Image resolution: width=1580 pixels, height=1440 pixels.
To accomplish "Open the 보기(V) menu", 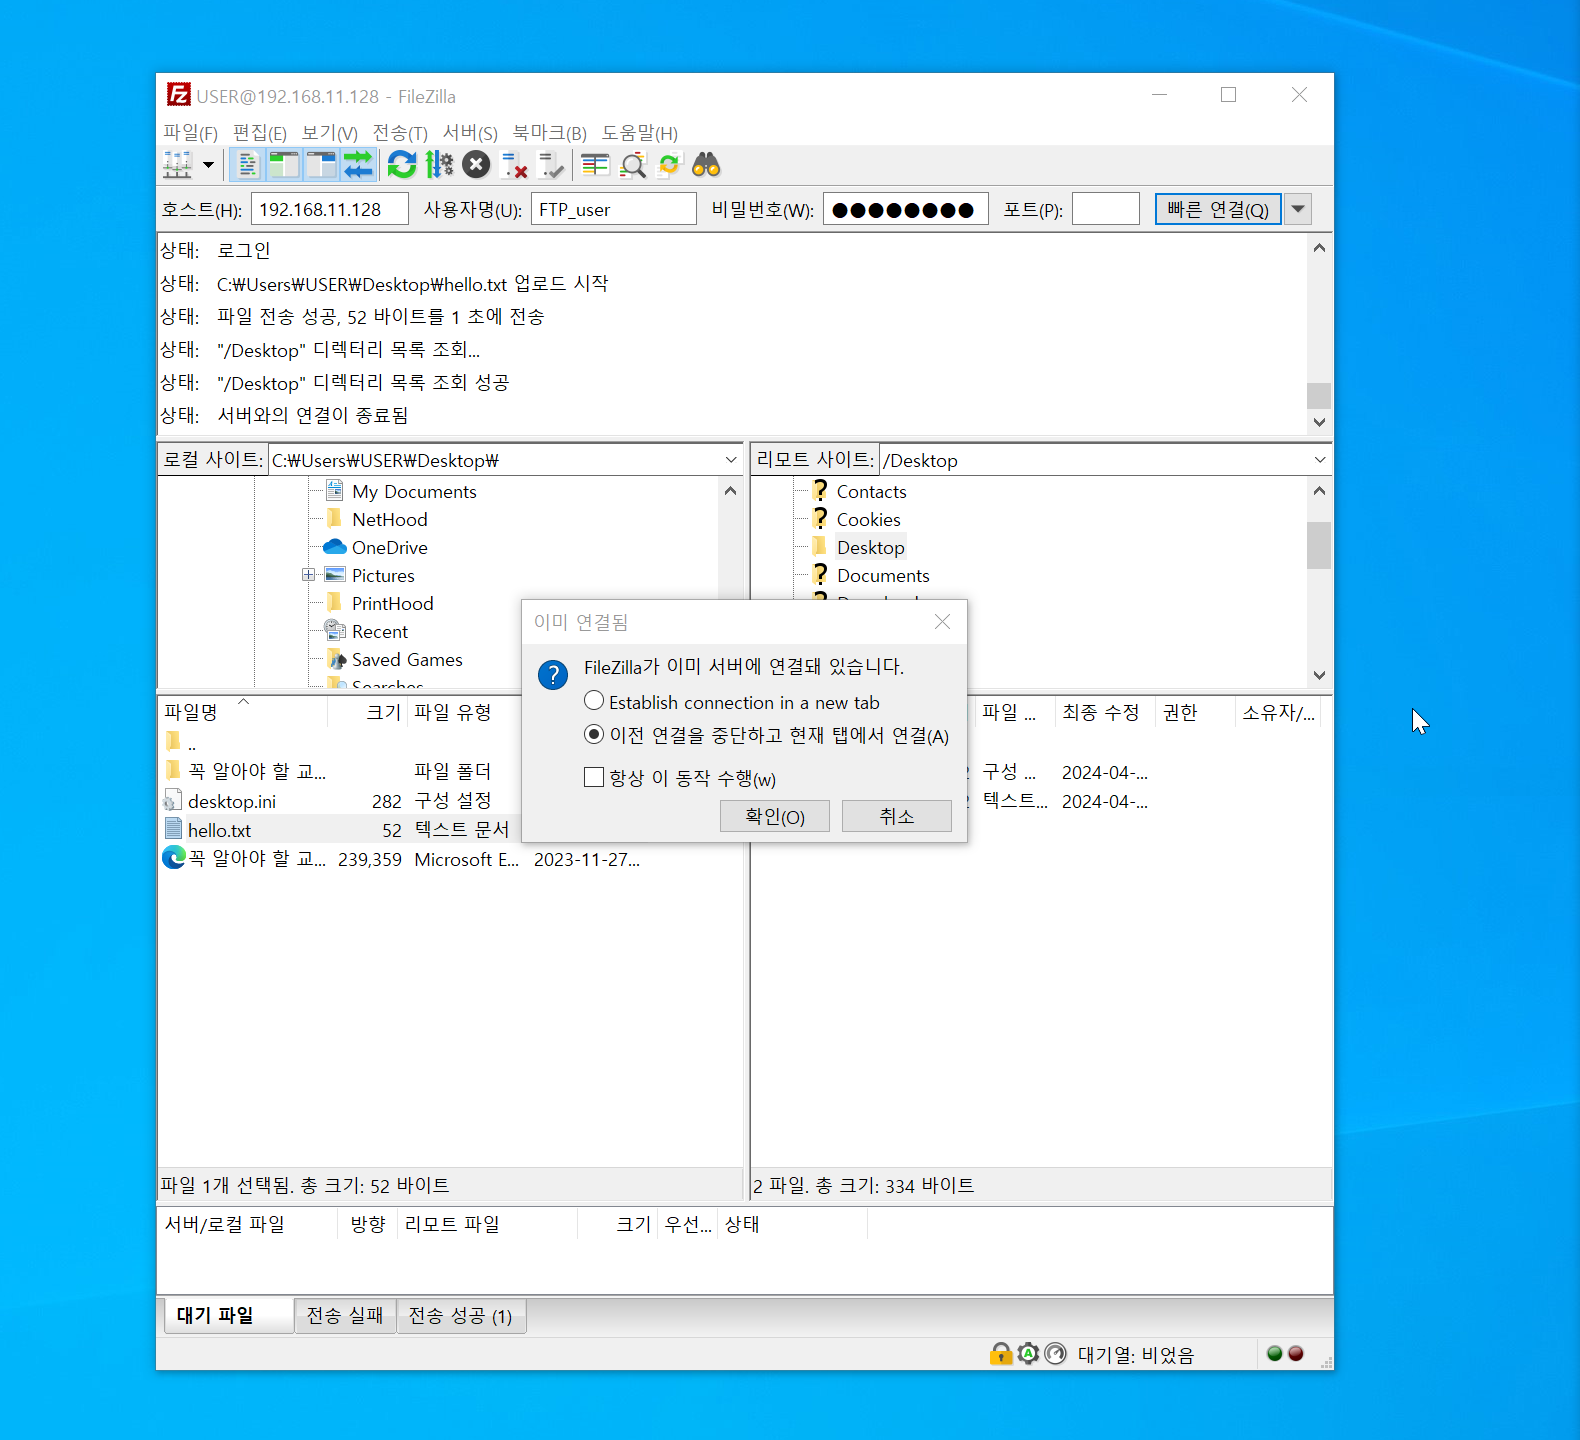I will point(329,133).
